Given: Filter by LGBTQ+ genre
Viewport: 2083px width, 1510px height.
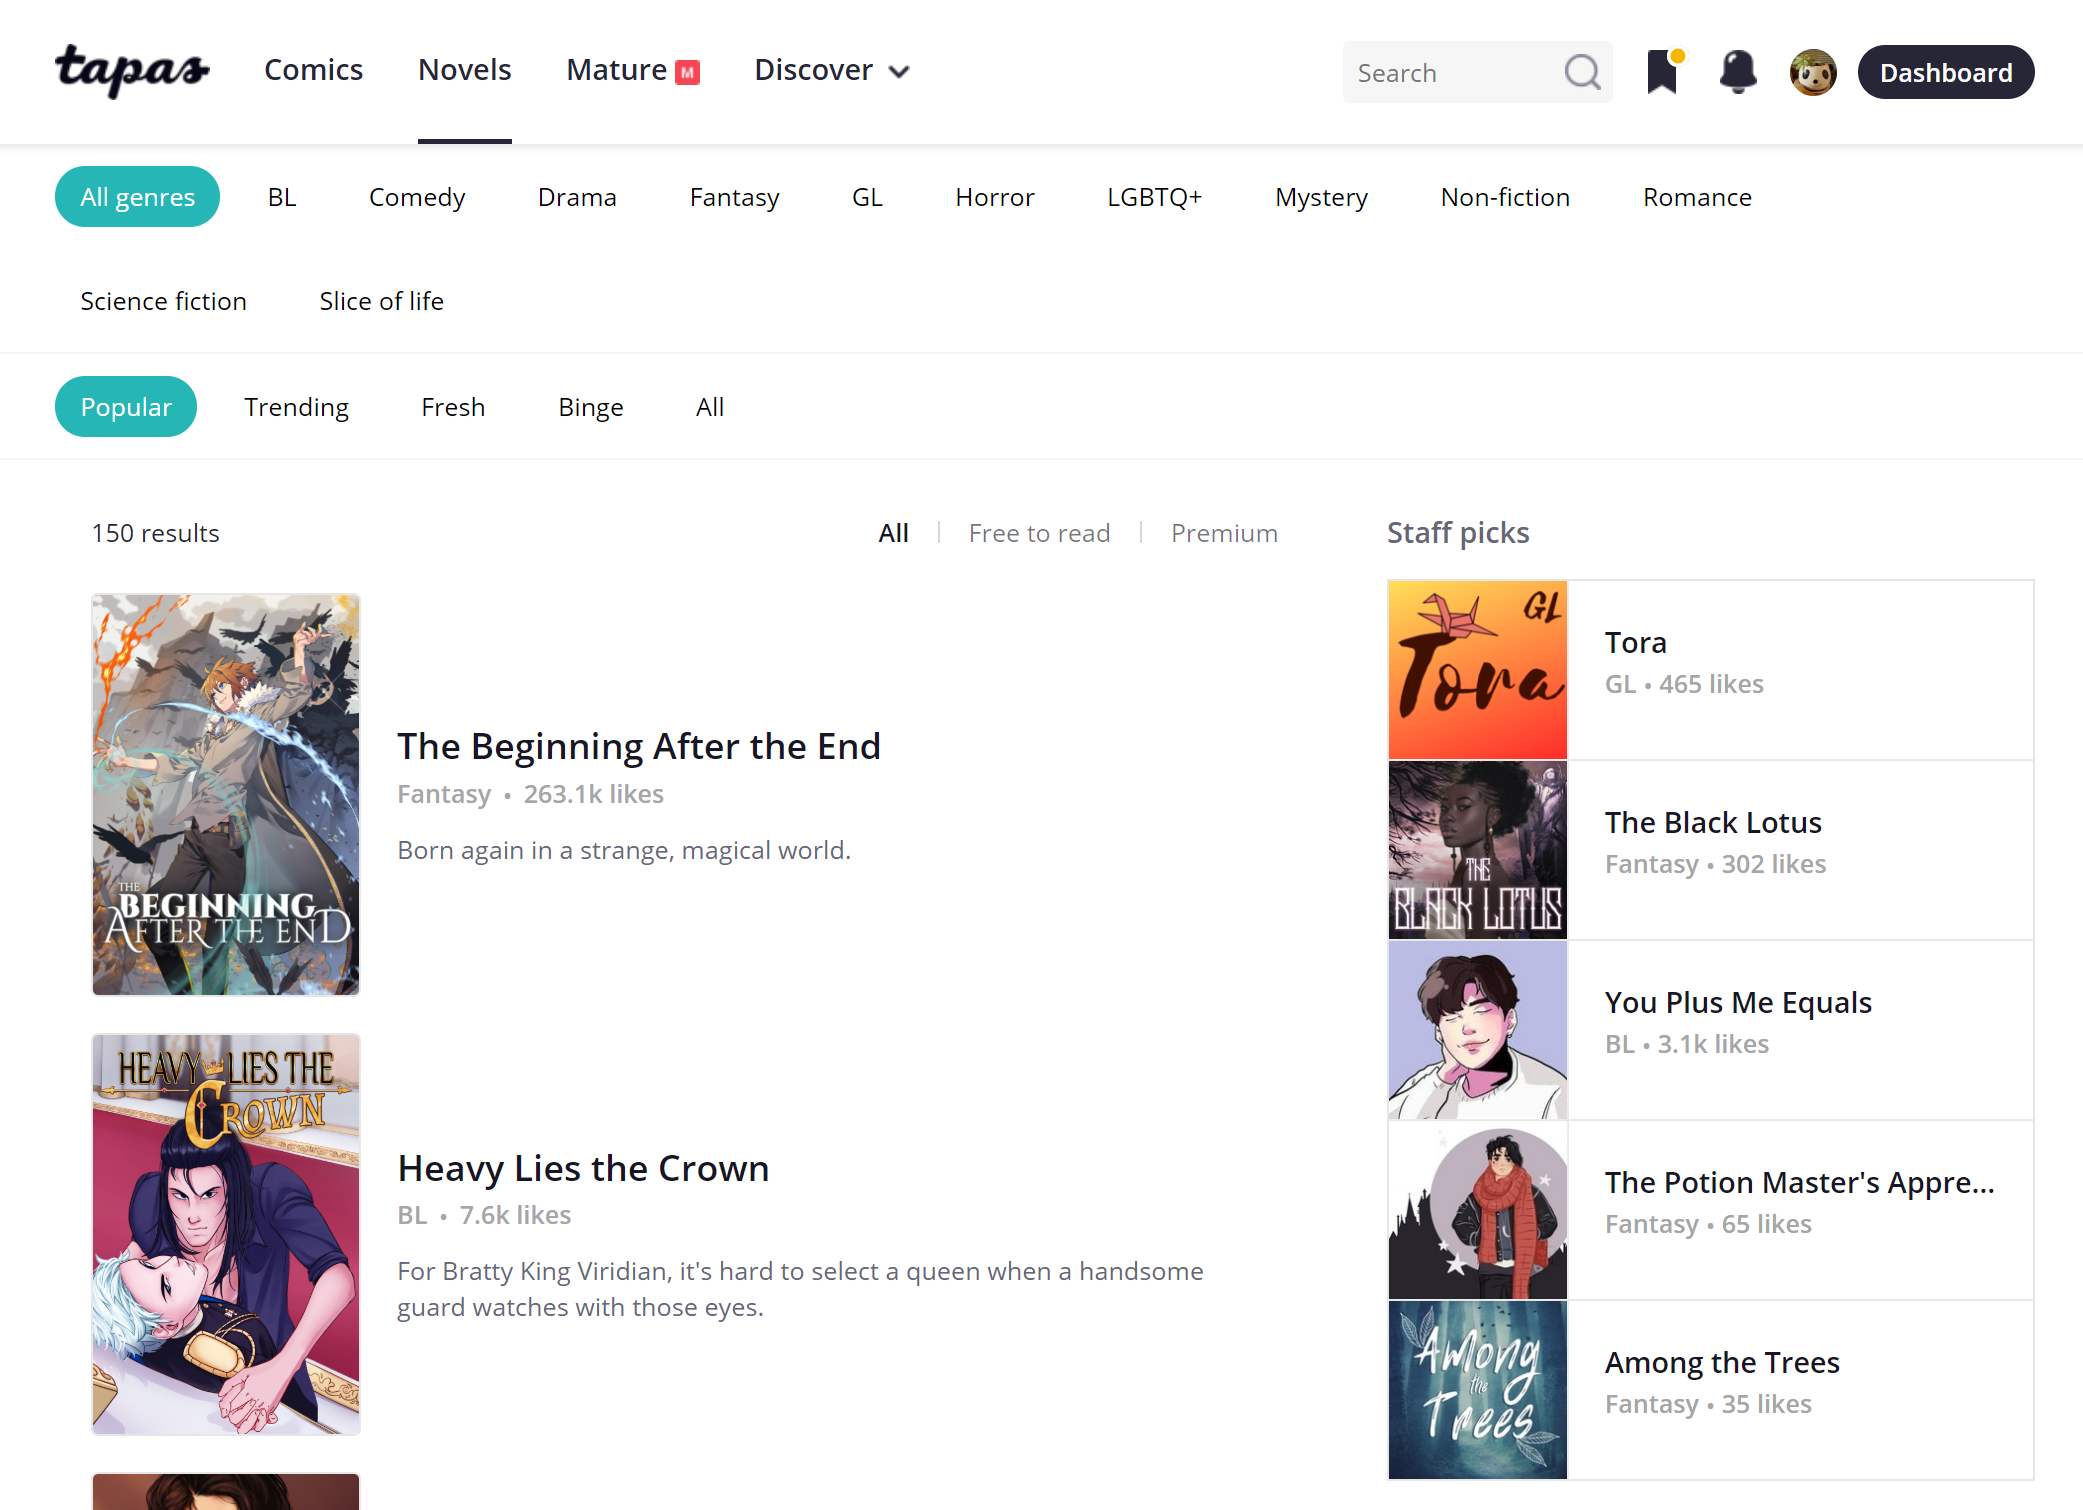Looking at the screenshot, I should tap(1154, 197).
